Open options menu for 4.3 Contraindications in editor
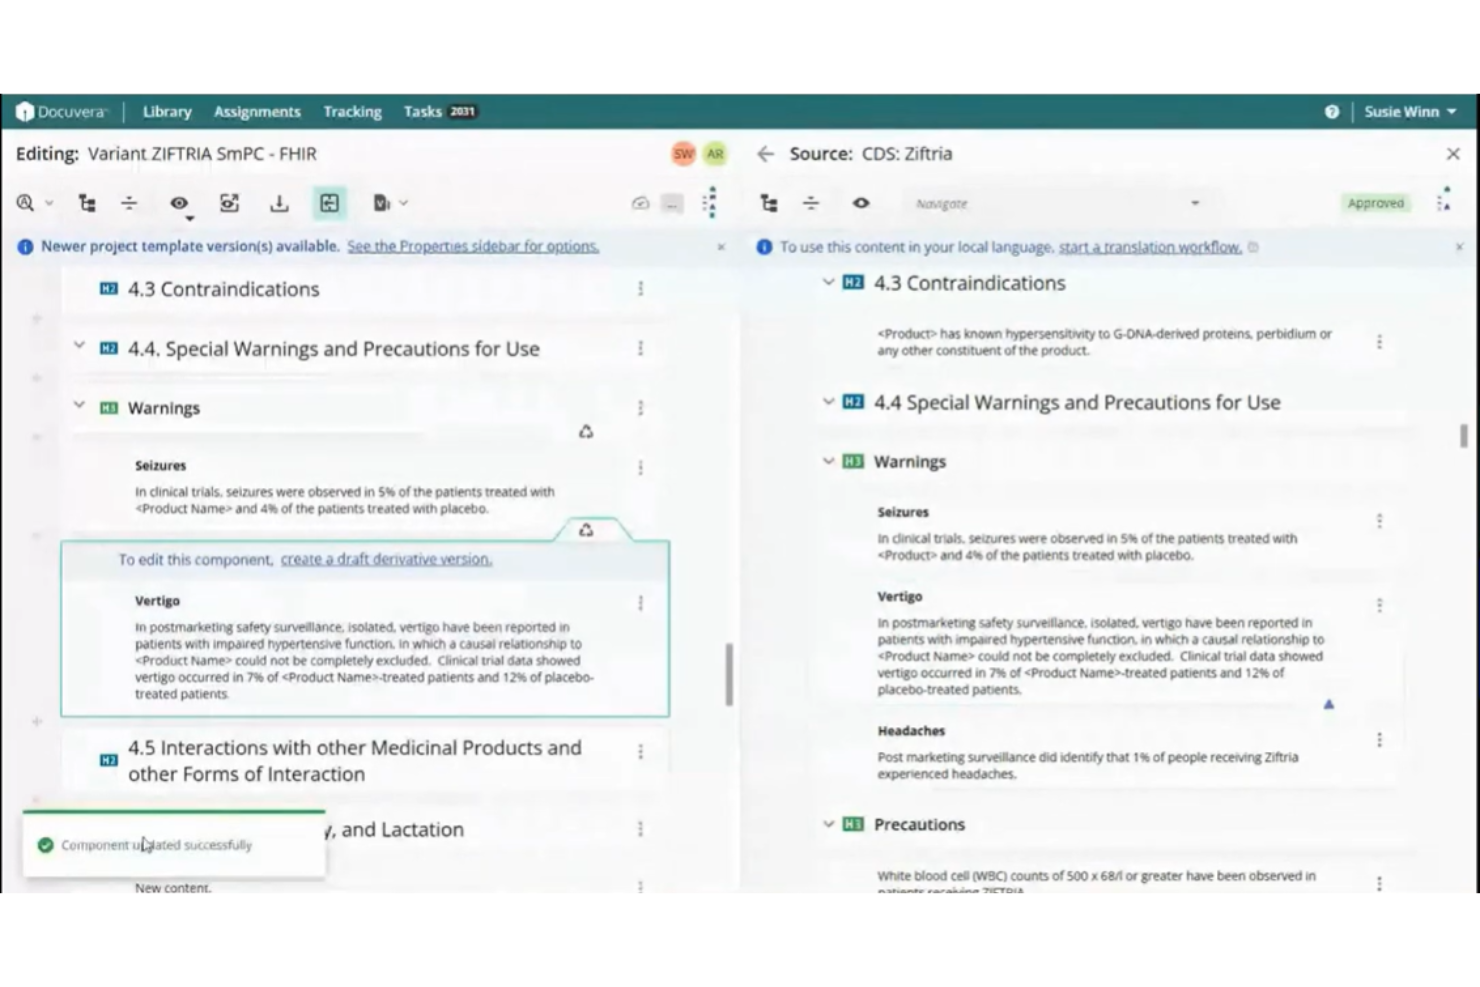 tap(641, 289)
